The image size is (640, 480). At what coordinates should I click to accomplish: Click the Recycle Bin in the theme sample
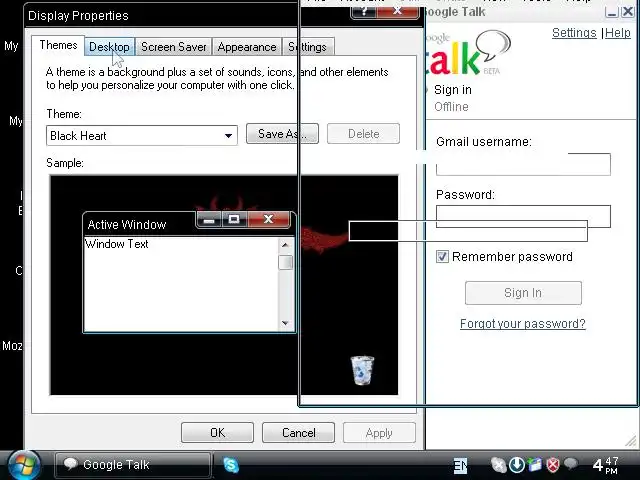coord(362,370)
